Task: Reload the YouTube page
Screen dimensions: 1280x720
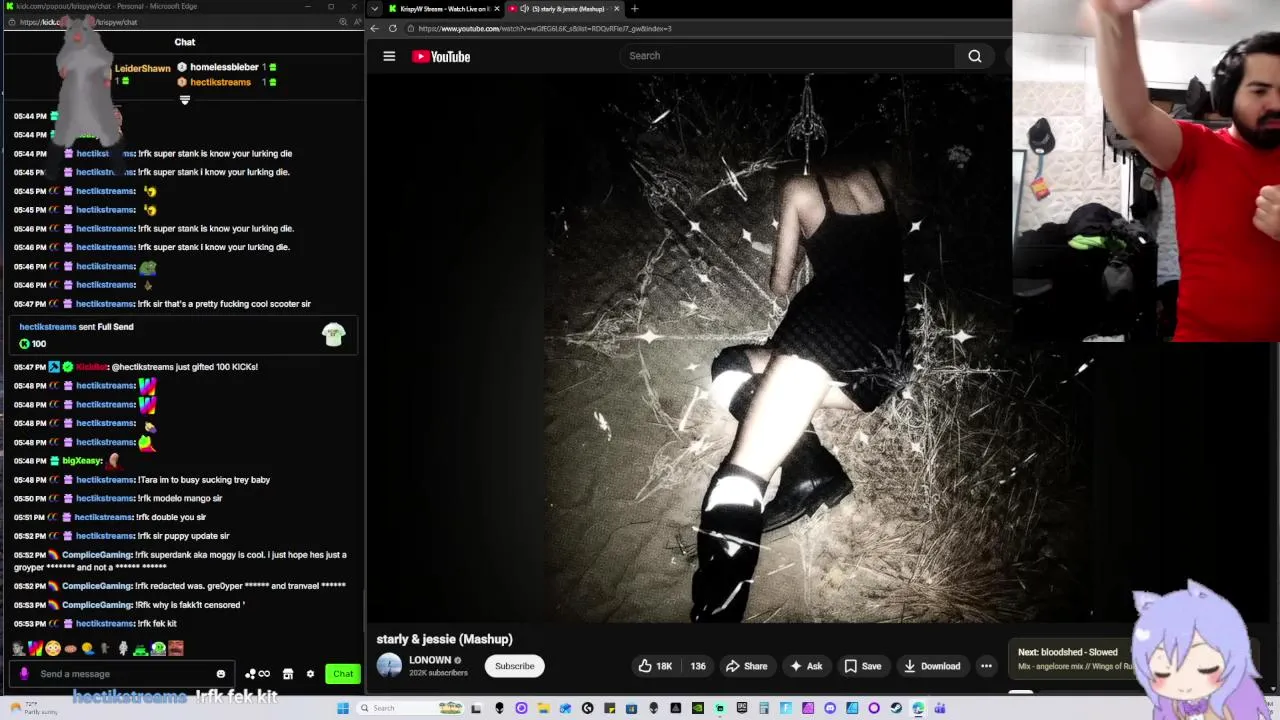Action: point(392,28)
